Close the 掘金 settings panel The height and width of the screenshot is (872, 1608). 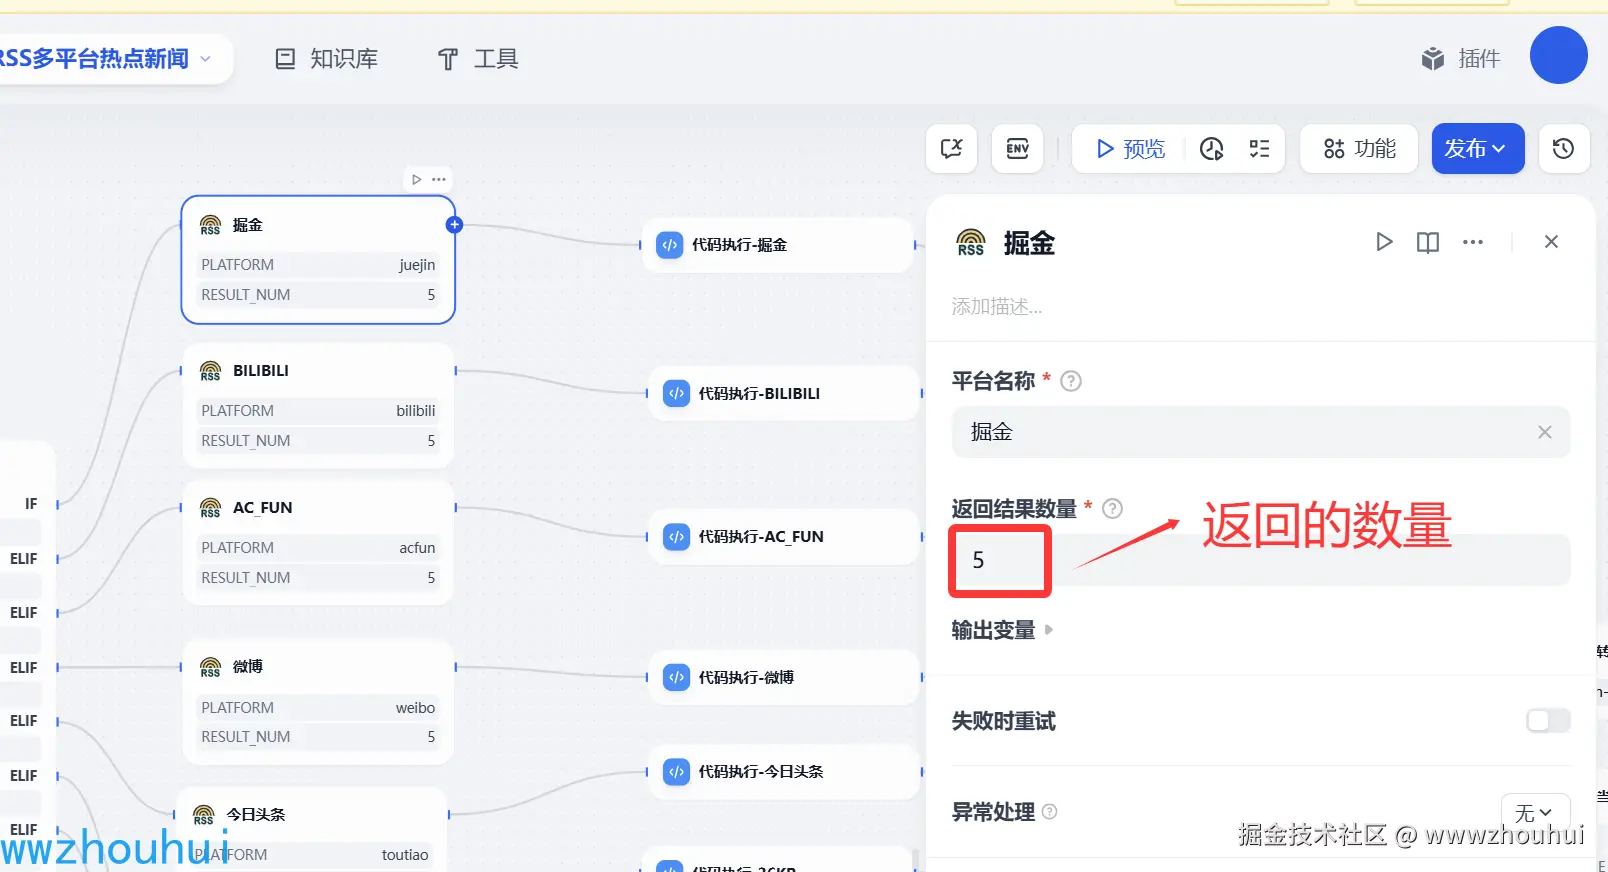point(1551,242)
